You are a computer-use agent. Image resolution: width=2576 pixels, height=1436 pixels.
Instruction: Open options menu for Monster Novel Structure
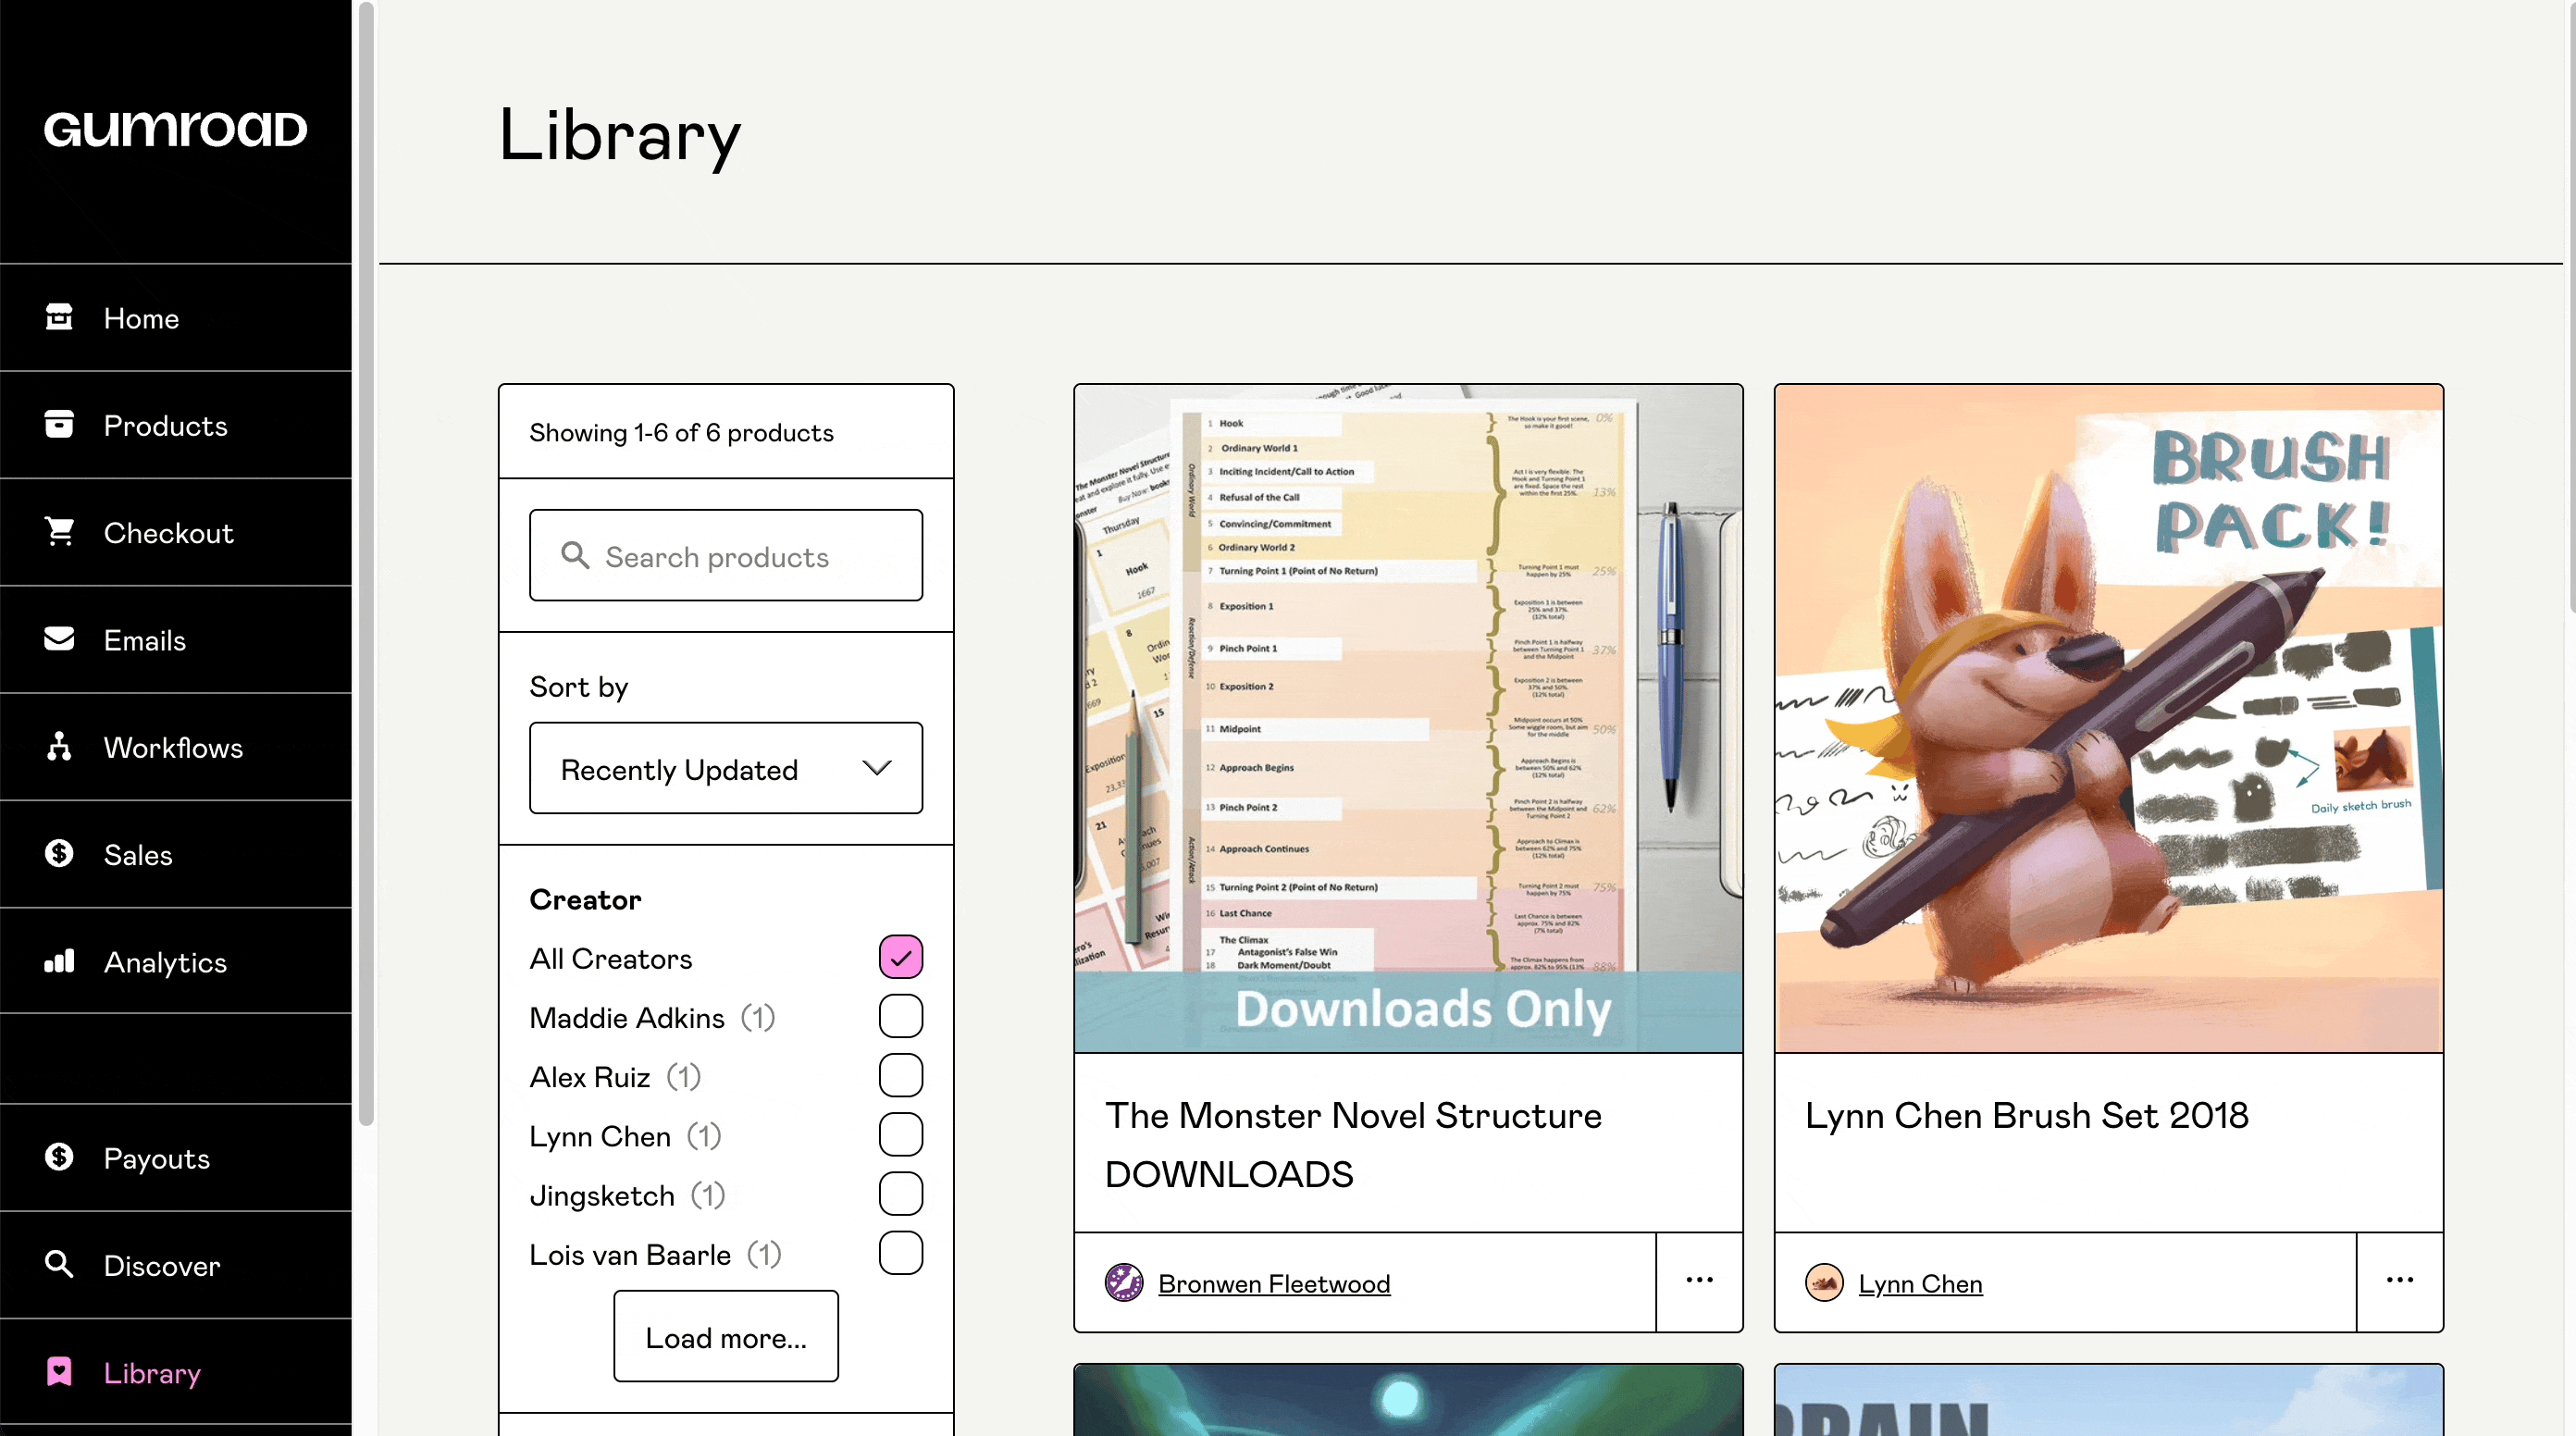click(1699, 1280)
